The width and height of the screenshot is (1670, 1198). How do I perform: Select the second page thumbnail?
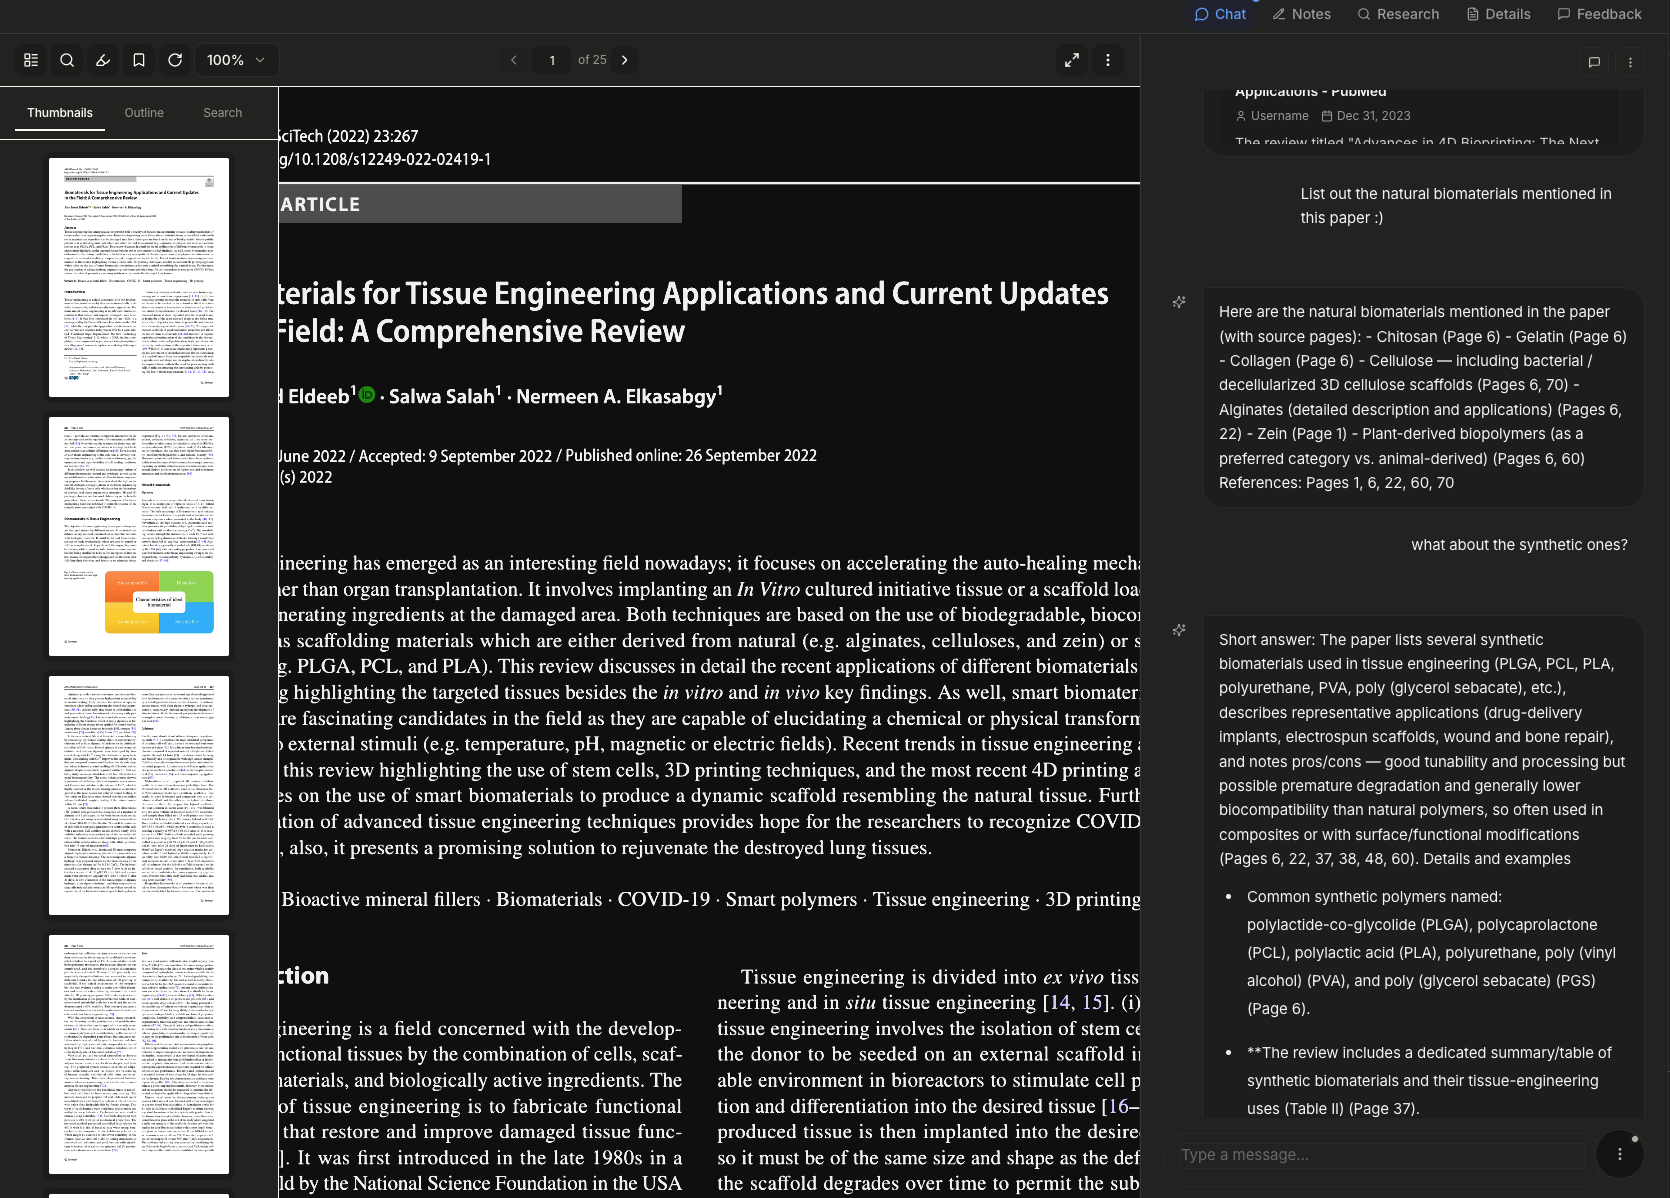(x=139, y=537)
